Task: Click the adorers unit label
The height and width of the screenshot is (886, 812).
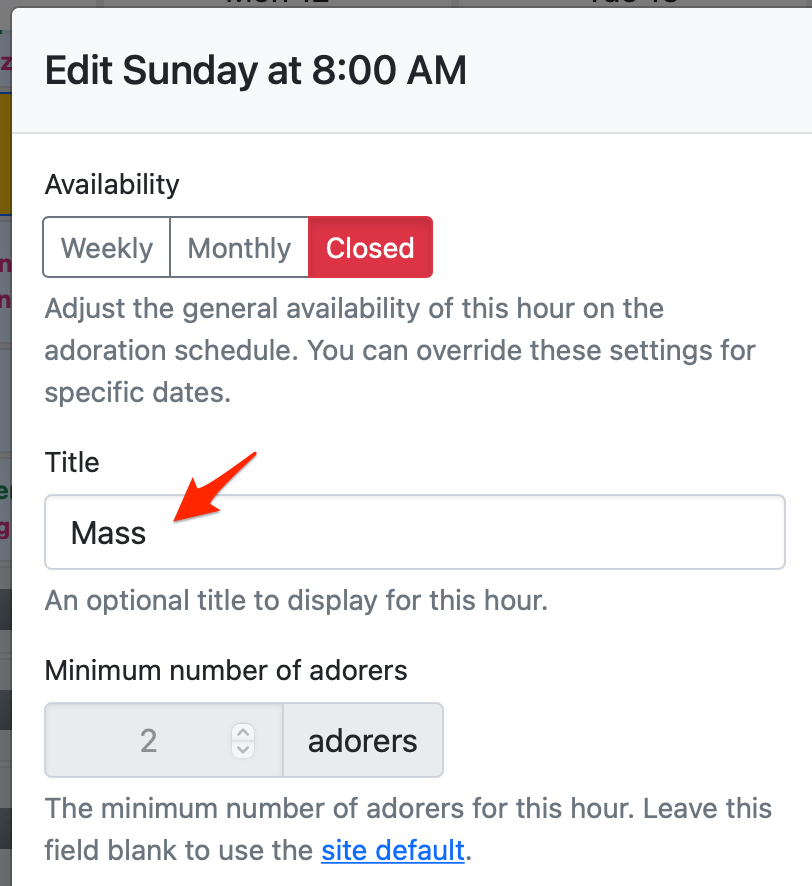Action: click(x=363, y=741)
